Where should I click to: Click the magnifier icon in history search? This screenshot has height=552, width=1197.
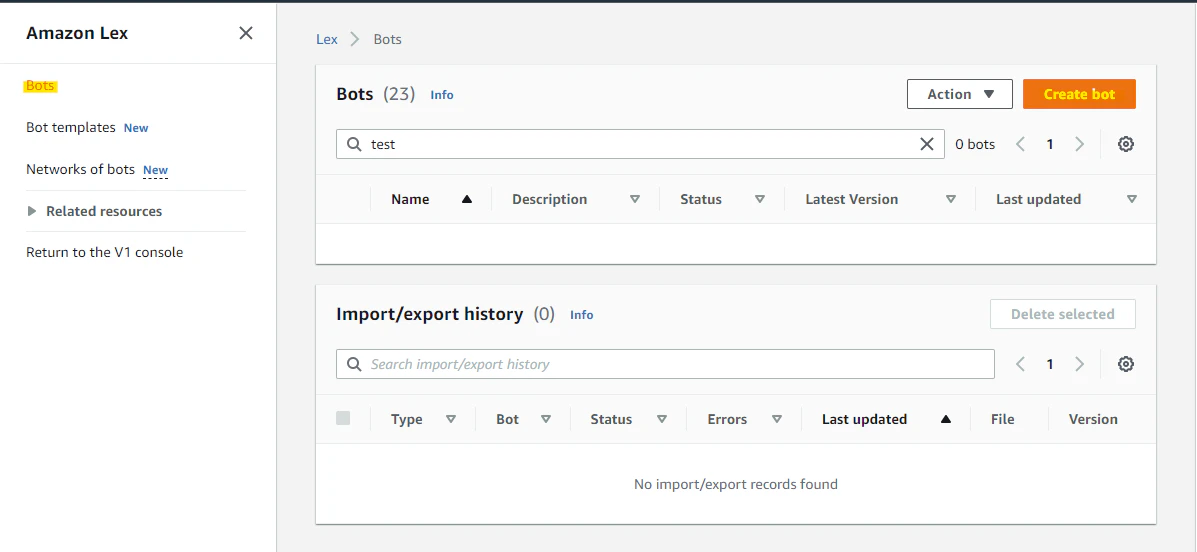tap(354, 364)
